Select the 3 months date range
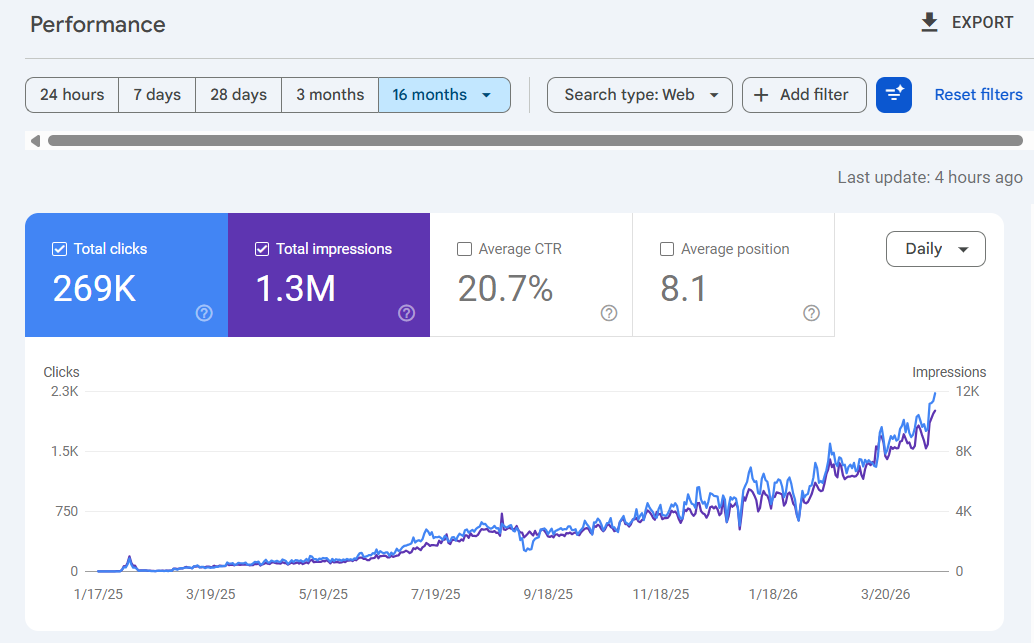This screenshot has height=643, width=1034. [x=330, y=95]
